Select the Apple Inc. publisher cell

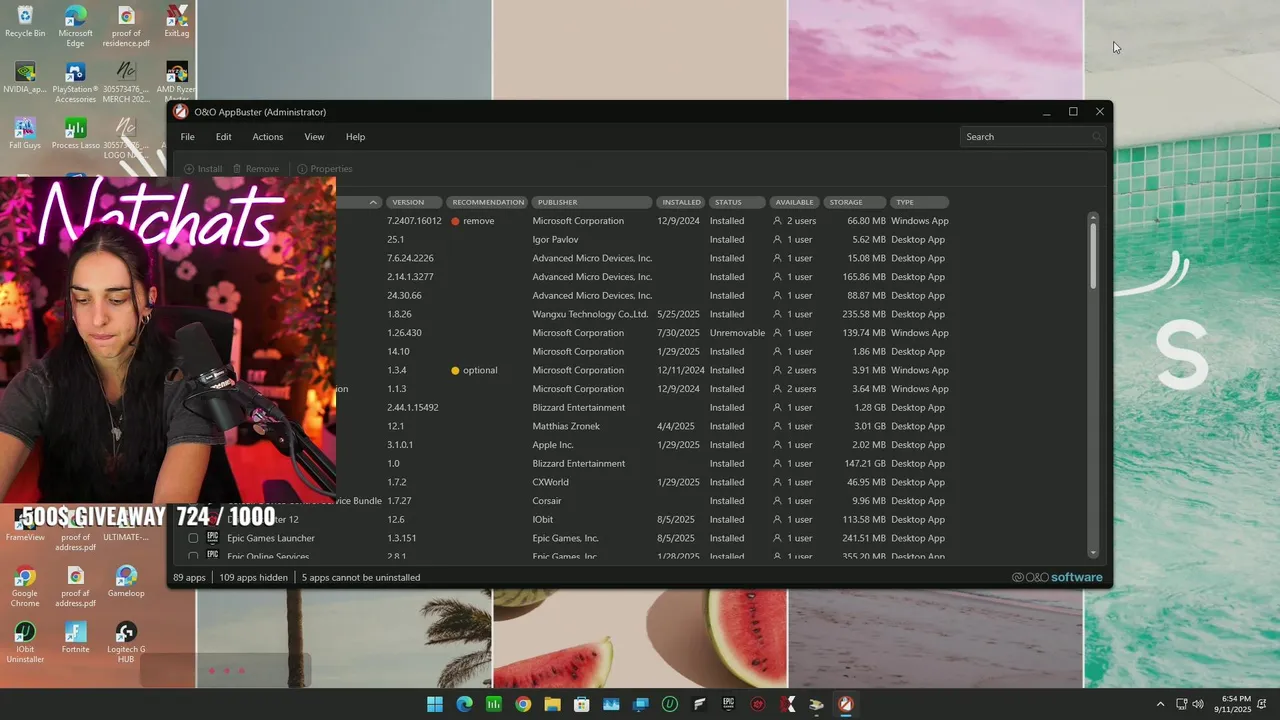click(553, 445)
